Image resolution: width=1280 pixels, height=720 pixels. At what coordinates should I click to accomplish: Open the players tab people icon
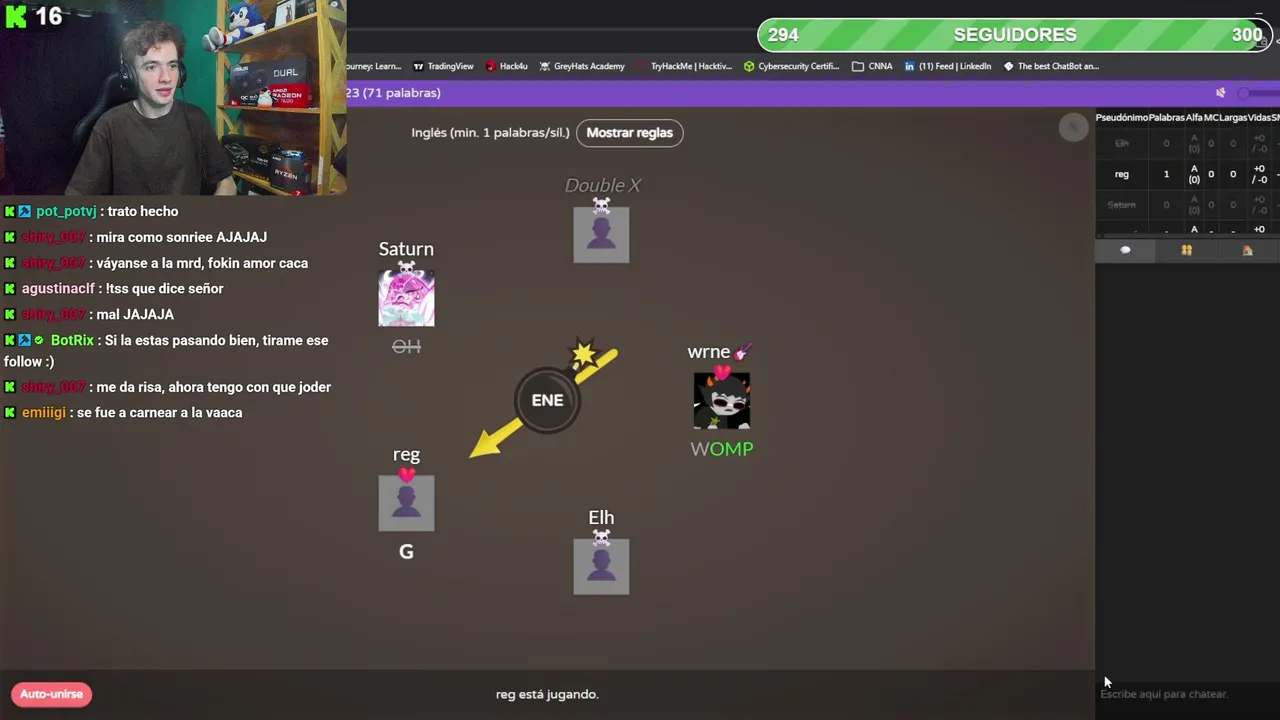1186,250
